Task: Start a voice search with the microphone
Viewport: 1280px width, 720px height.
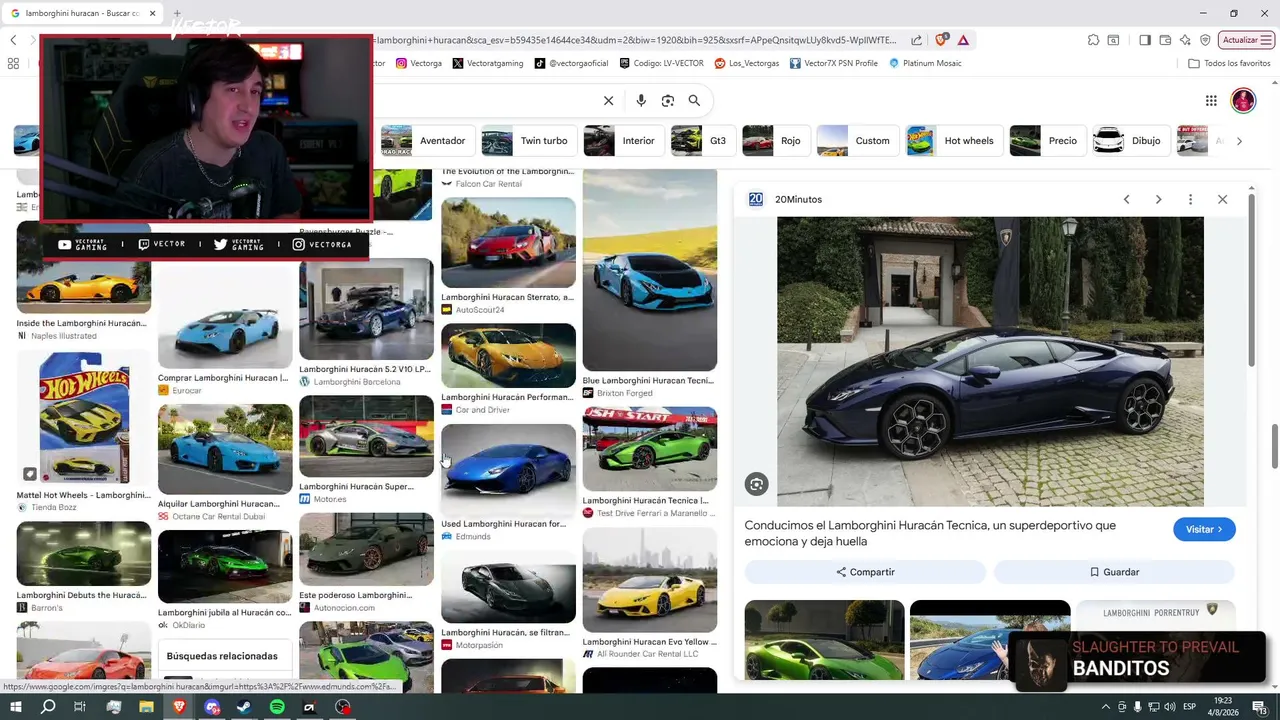Action: point(641,100)
